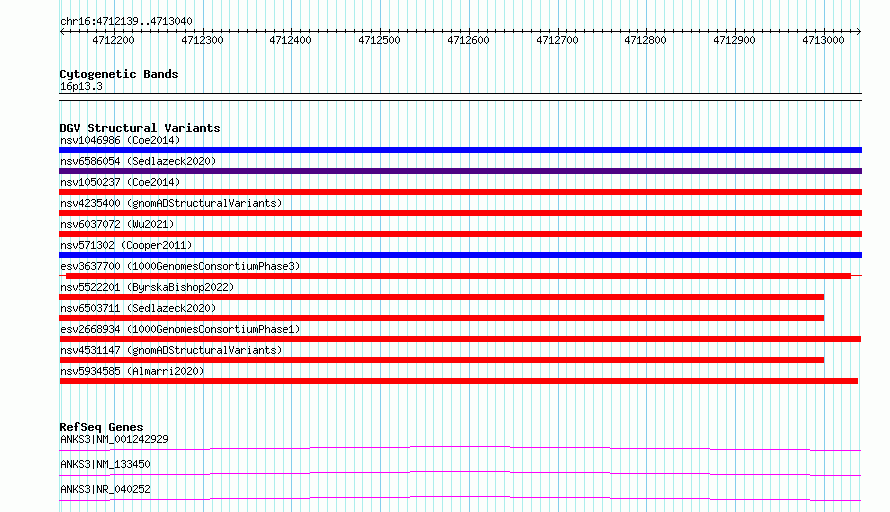Select the red nsv5934585 variant bar

point(459,381)
